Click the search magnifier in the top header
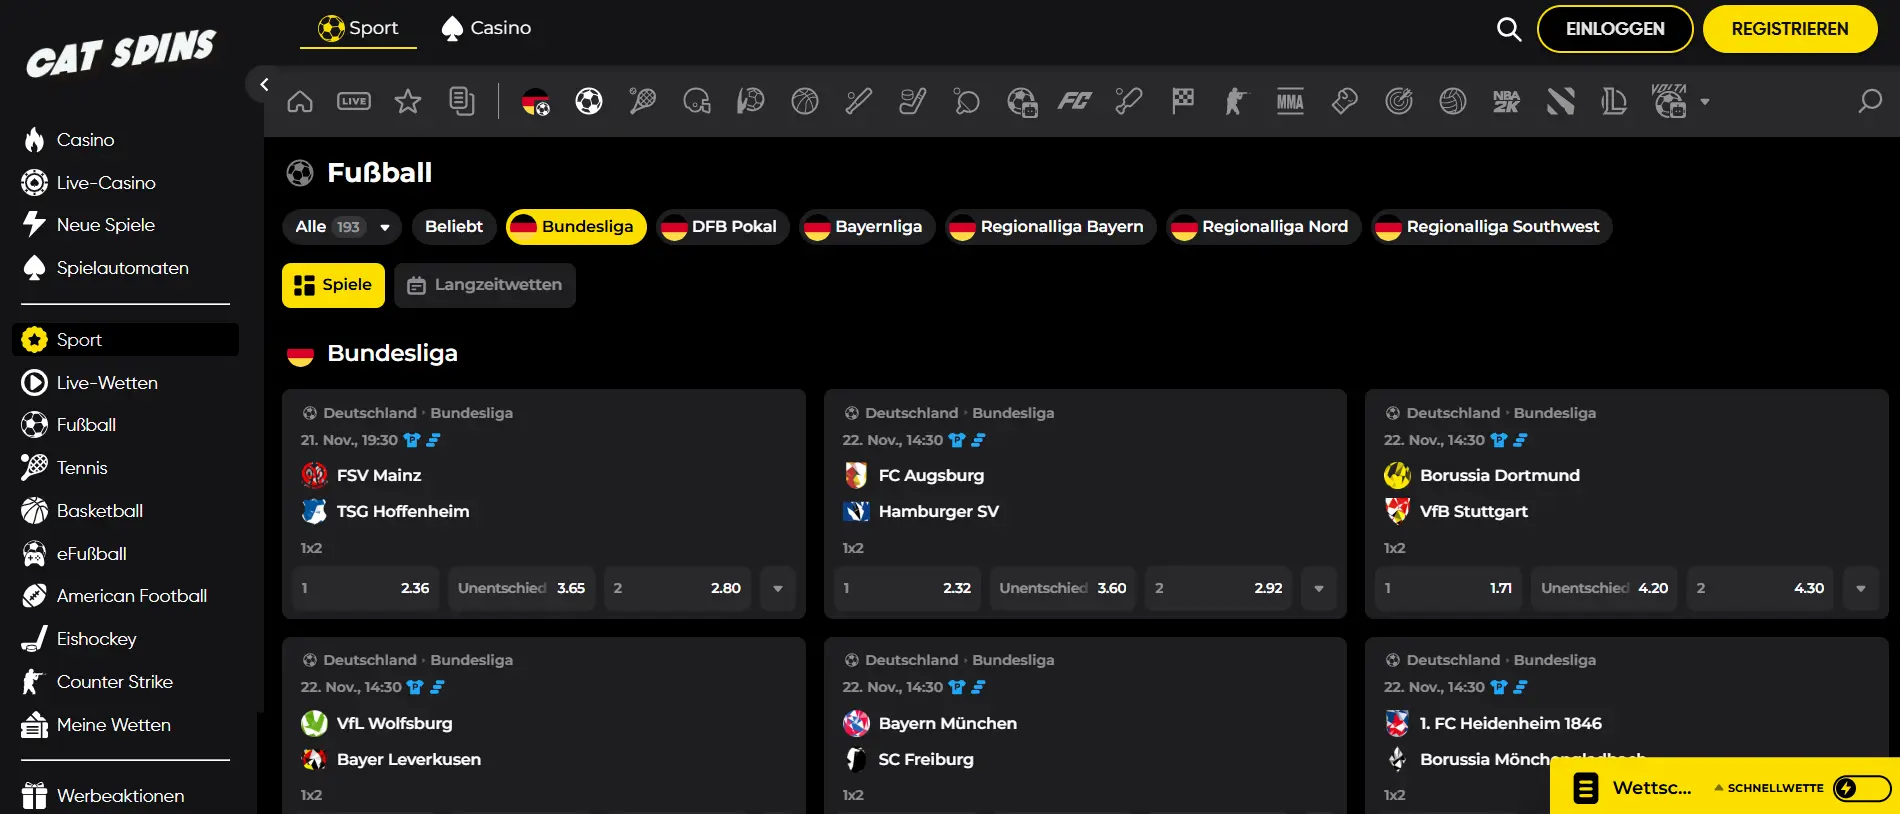This screenshot has width=1900, height=814. [1509, 29]
